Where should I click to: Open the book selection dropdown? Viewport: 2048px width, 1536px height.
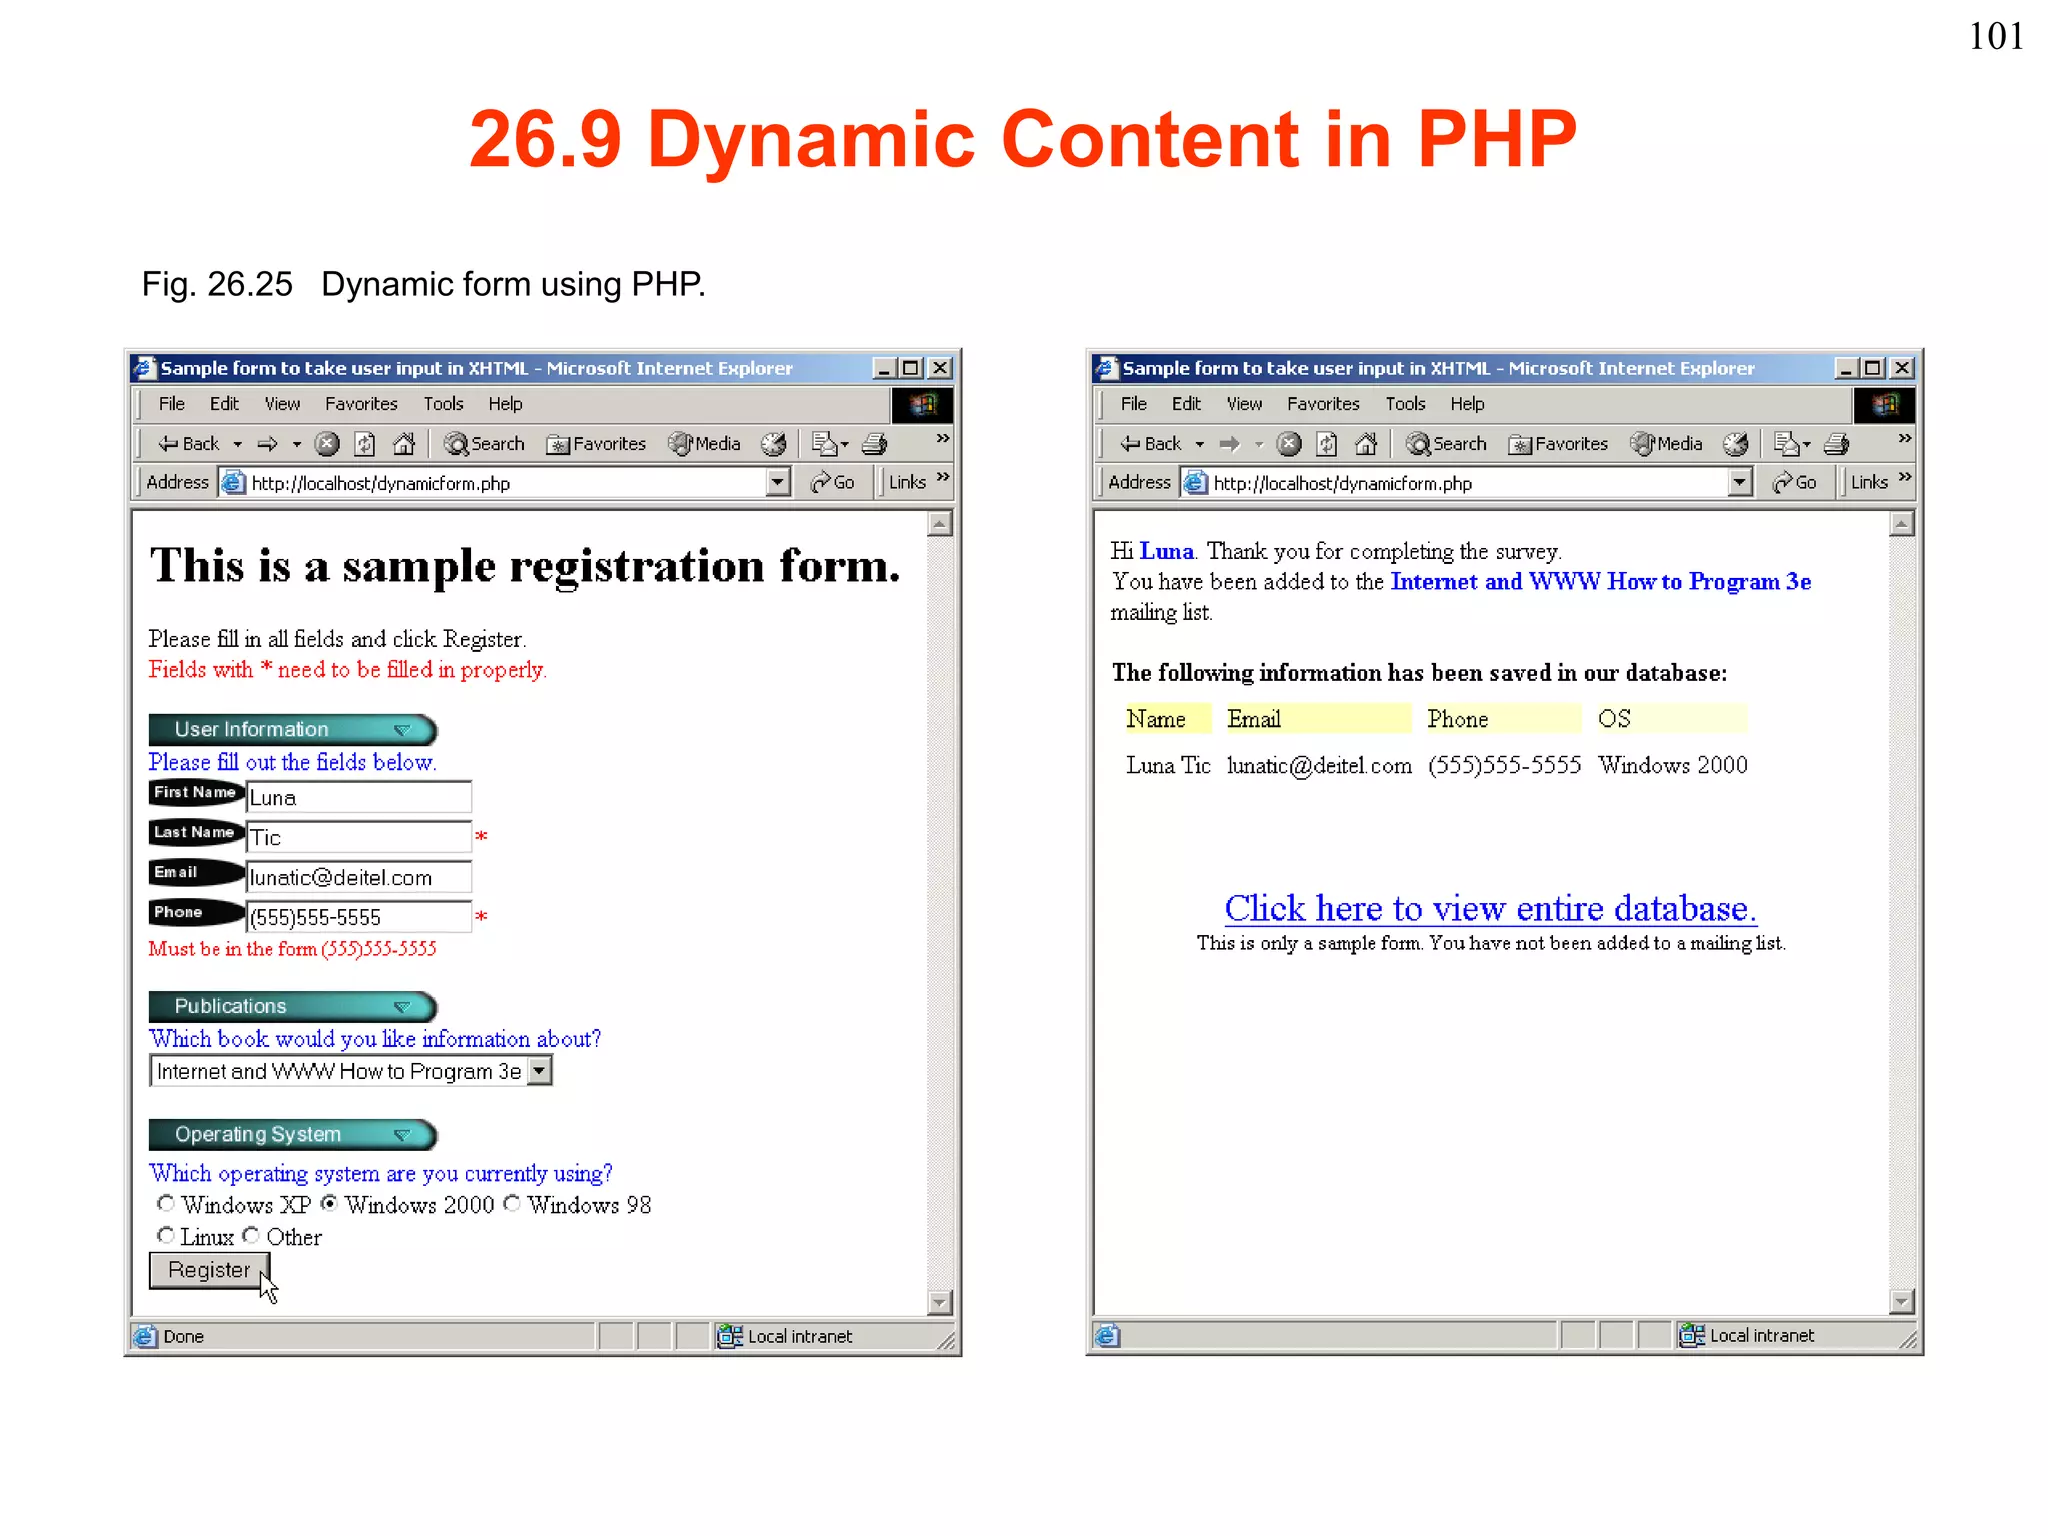(539, 1070)
